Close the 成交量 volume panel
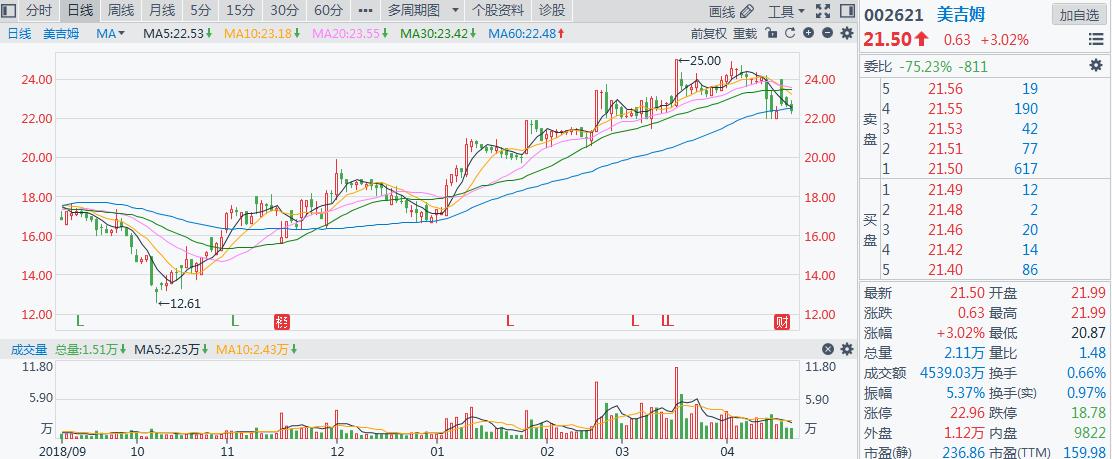 tap(827, 349)
